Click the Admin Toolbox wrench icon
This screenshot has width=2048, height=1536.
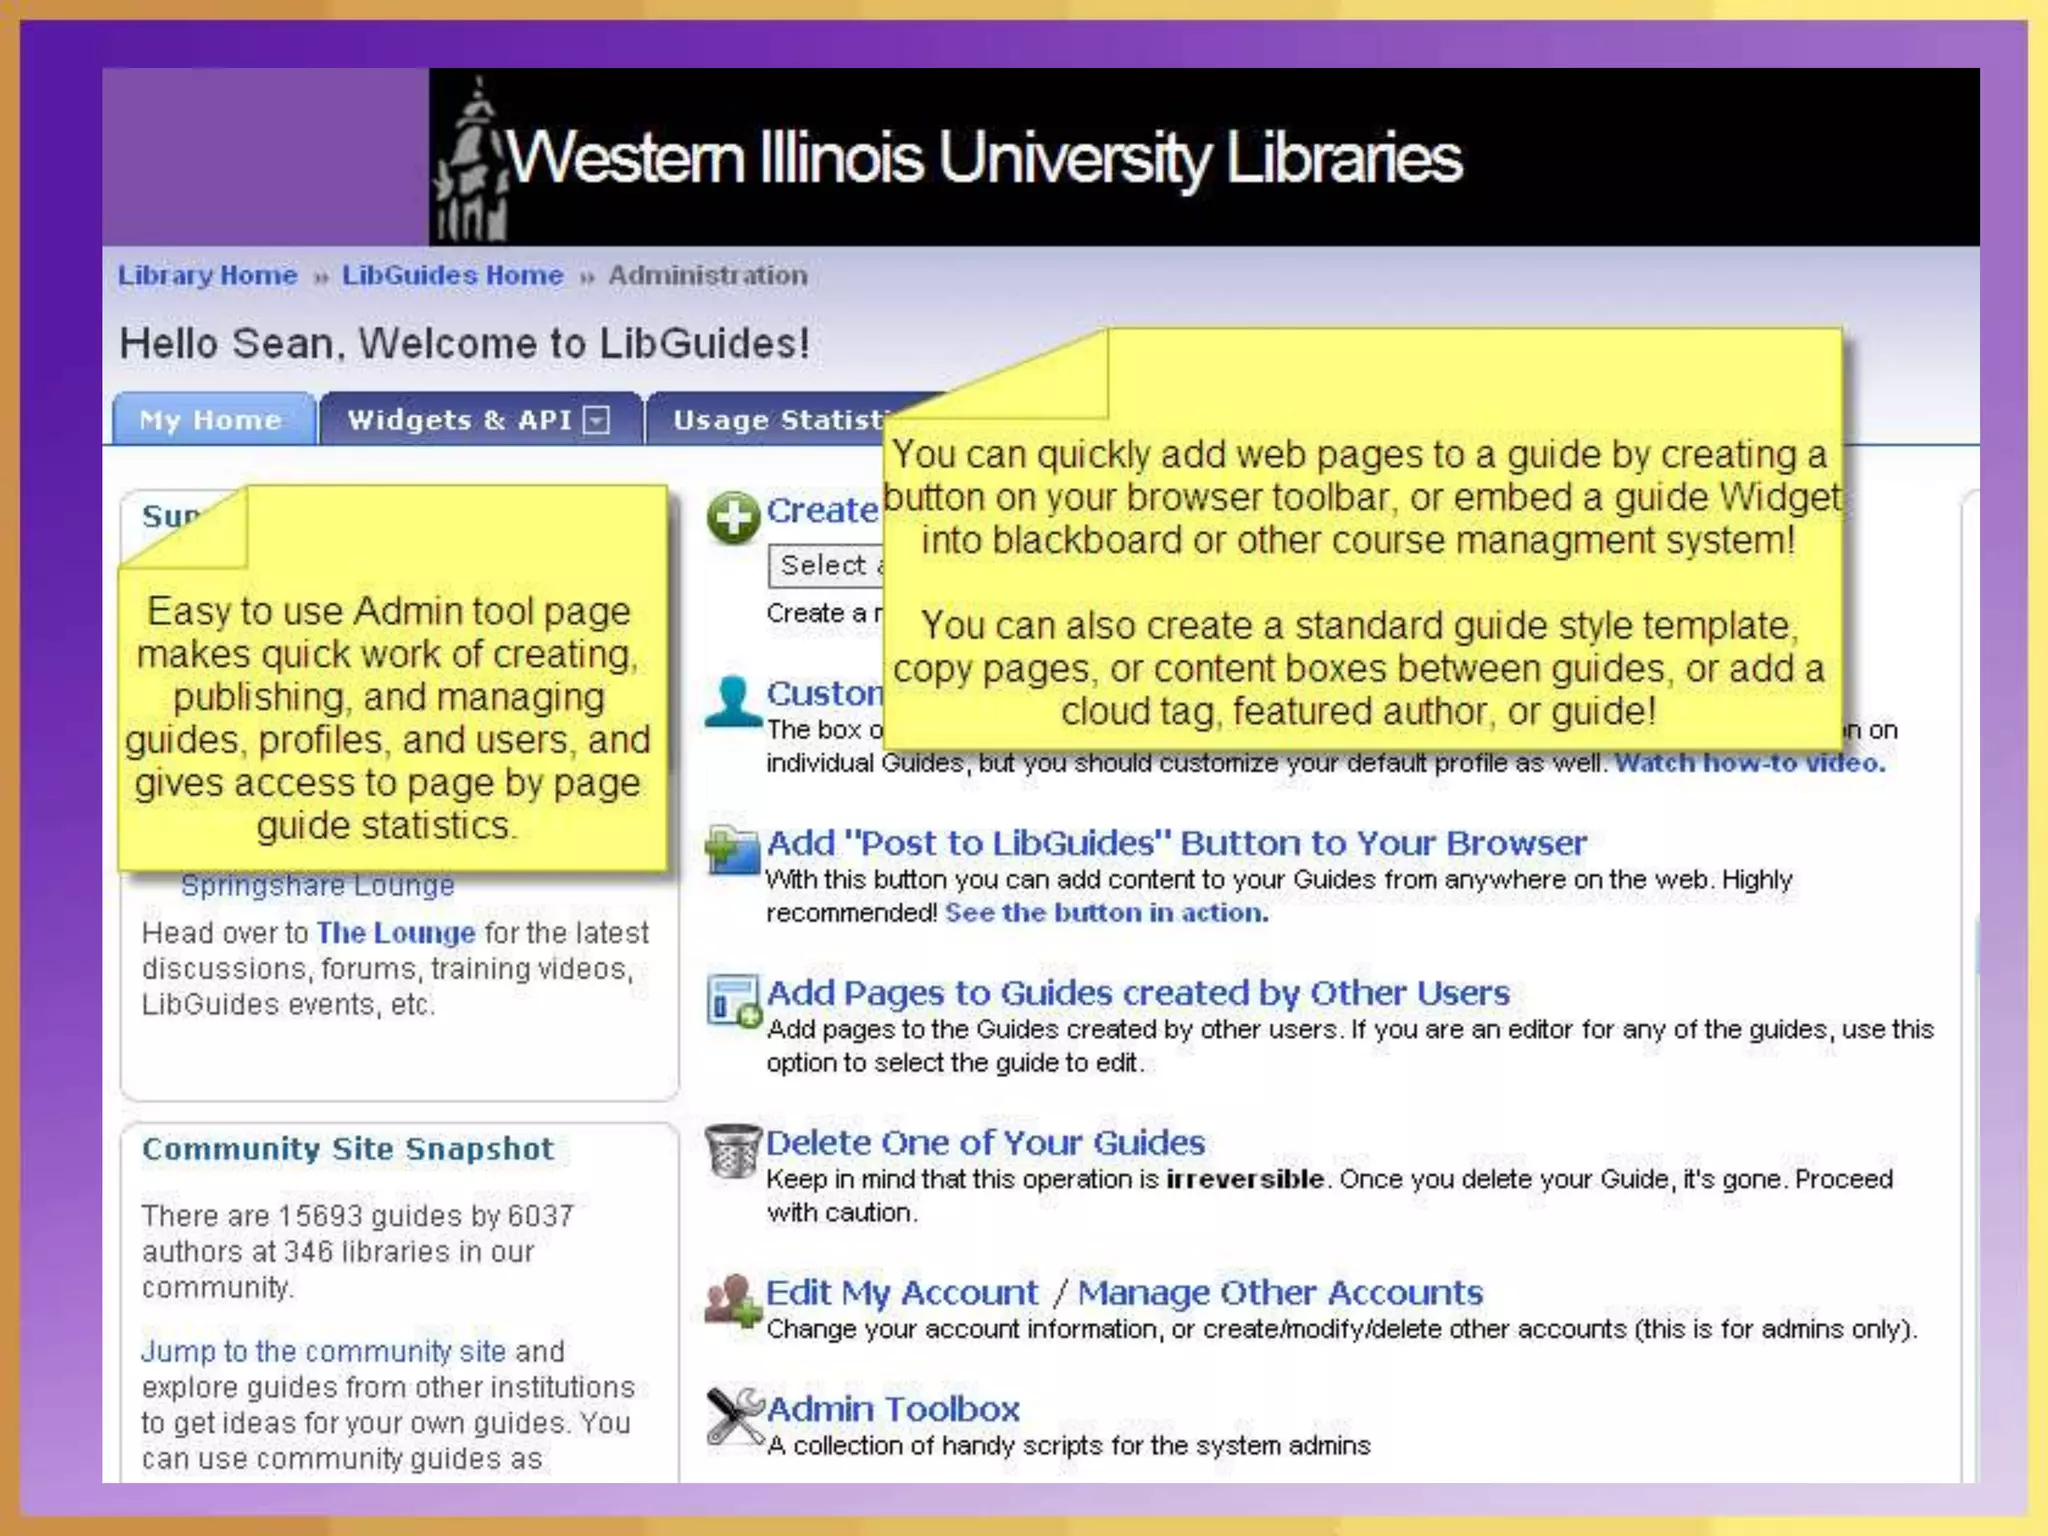[734, 1415]
